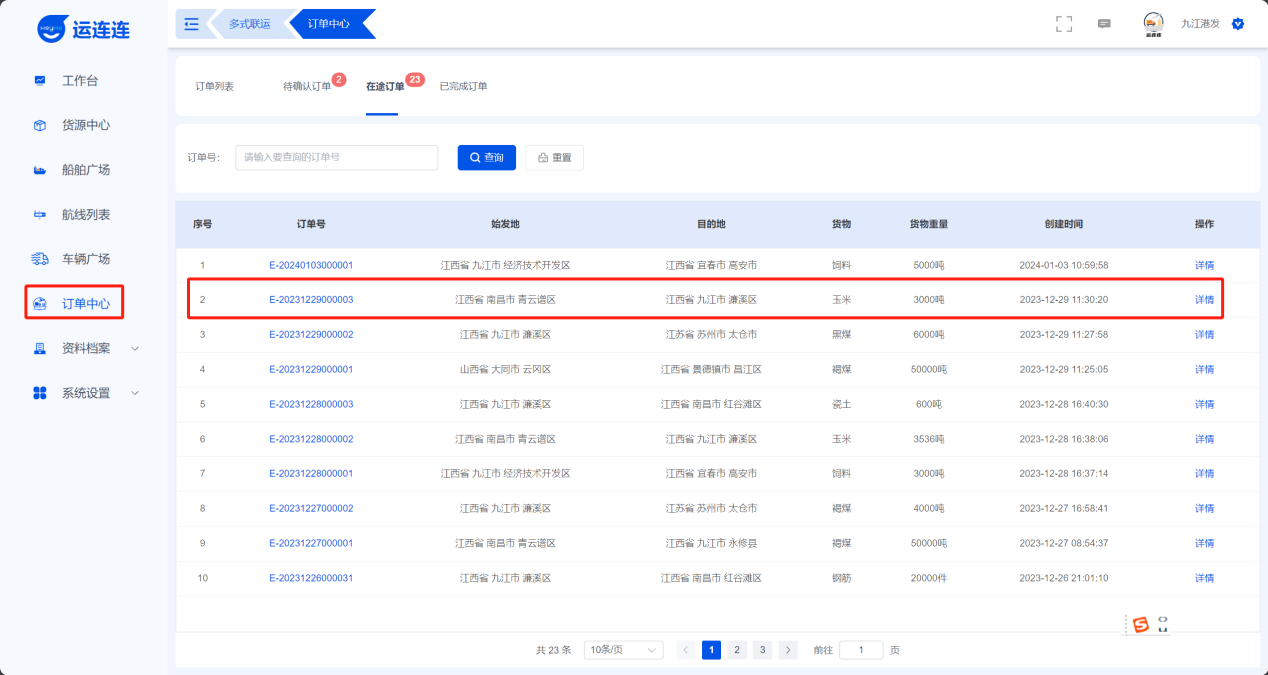Open 船舶广场 in the sidebar

pos(85,170)
